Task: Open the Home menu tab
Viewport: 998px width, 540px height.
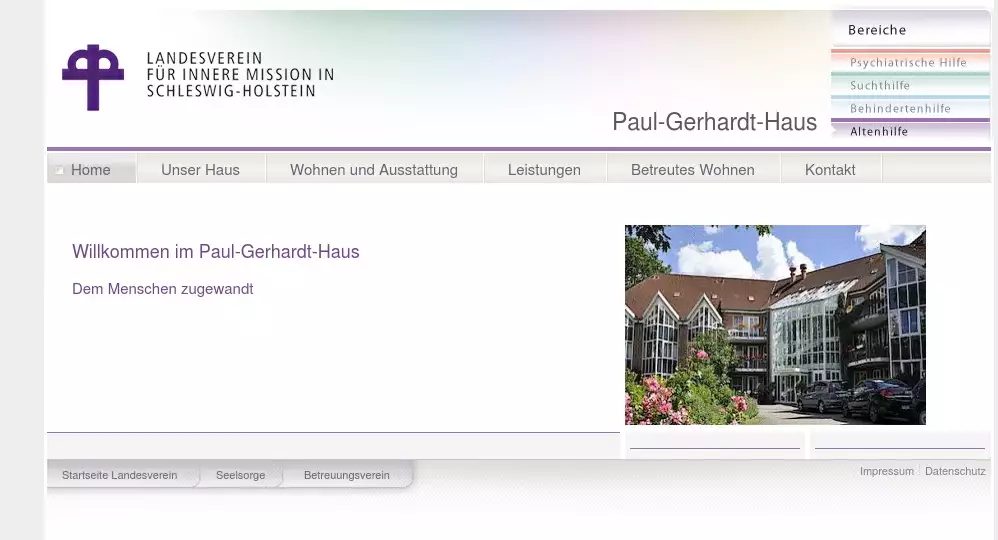Action: [x=91, y=170]
